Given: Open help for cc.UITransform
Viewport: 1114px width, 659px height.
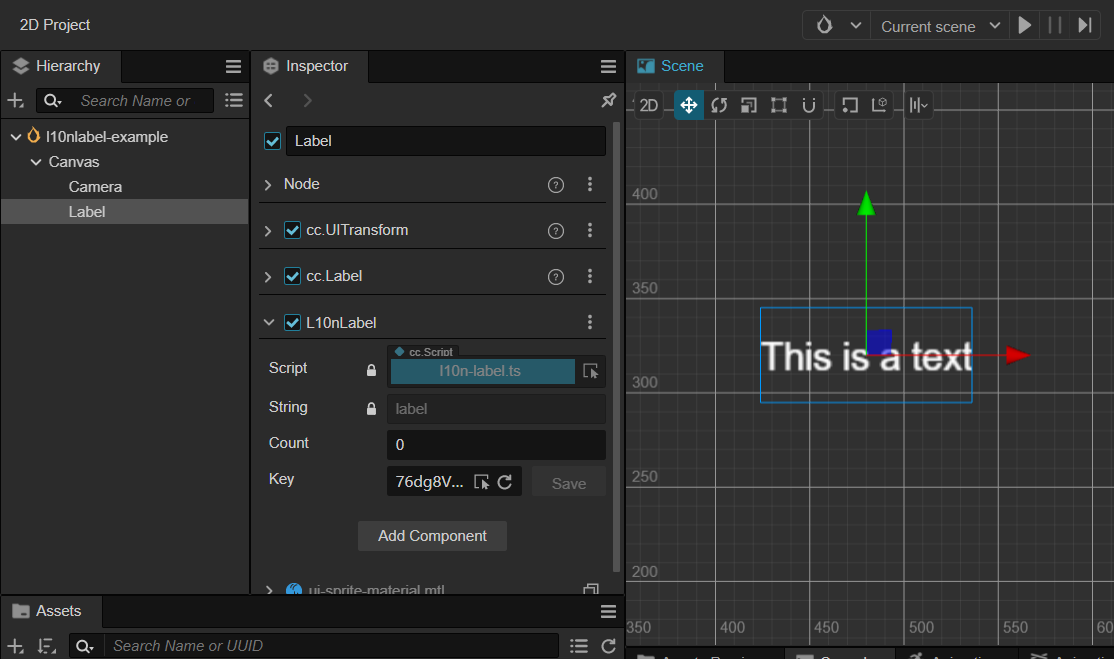Looking at the screenshot, I should click(x=556, y=231).
